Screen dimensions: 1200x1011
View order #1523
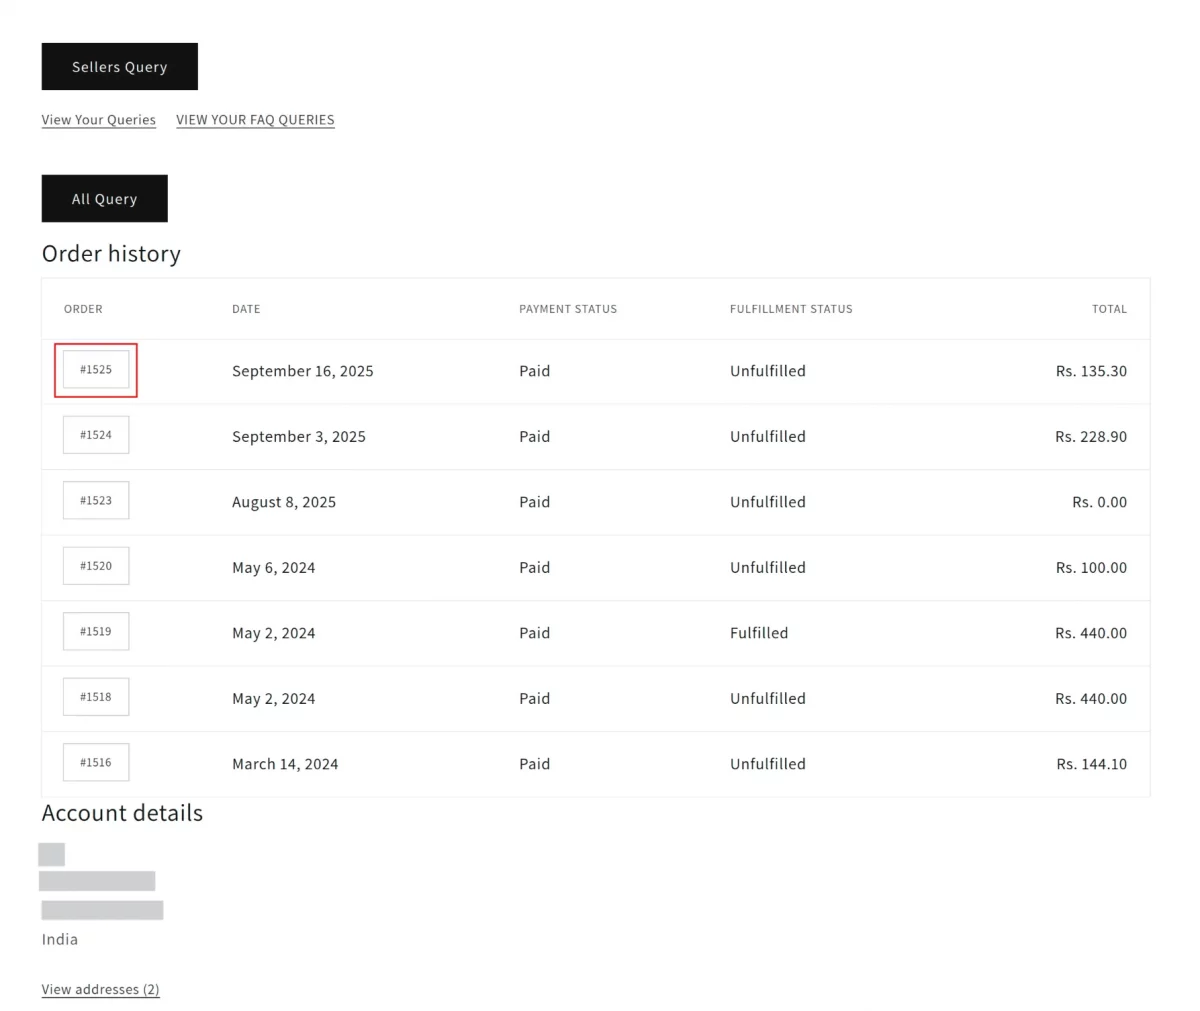[96, 501]
